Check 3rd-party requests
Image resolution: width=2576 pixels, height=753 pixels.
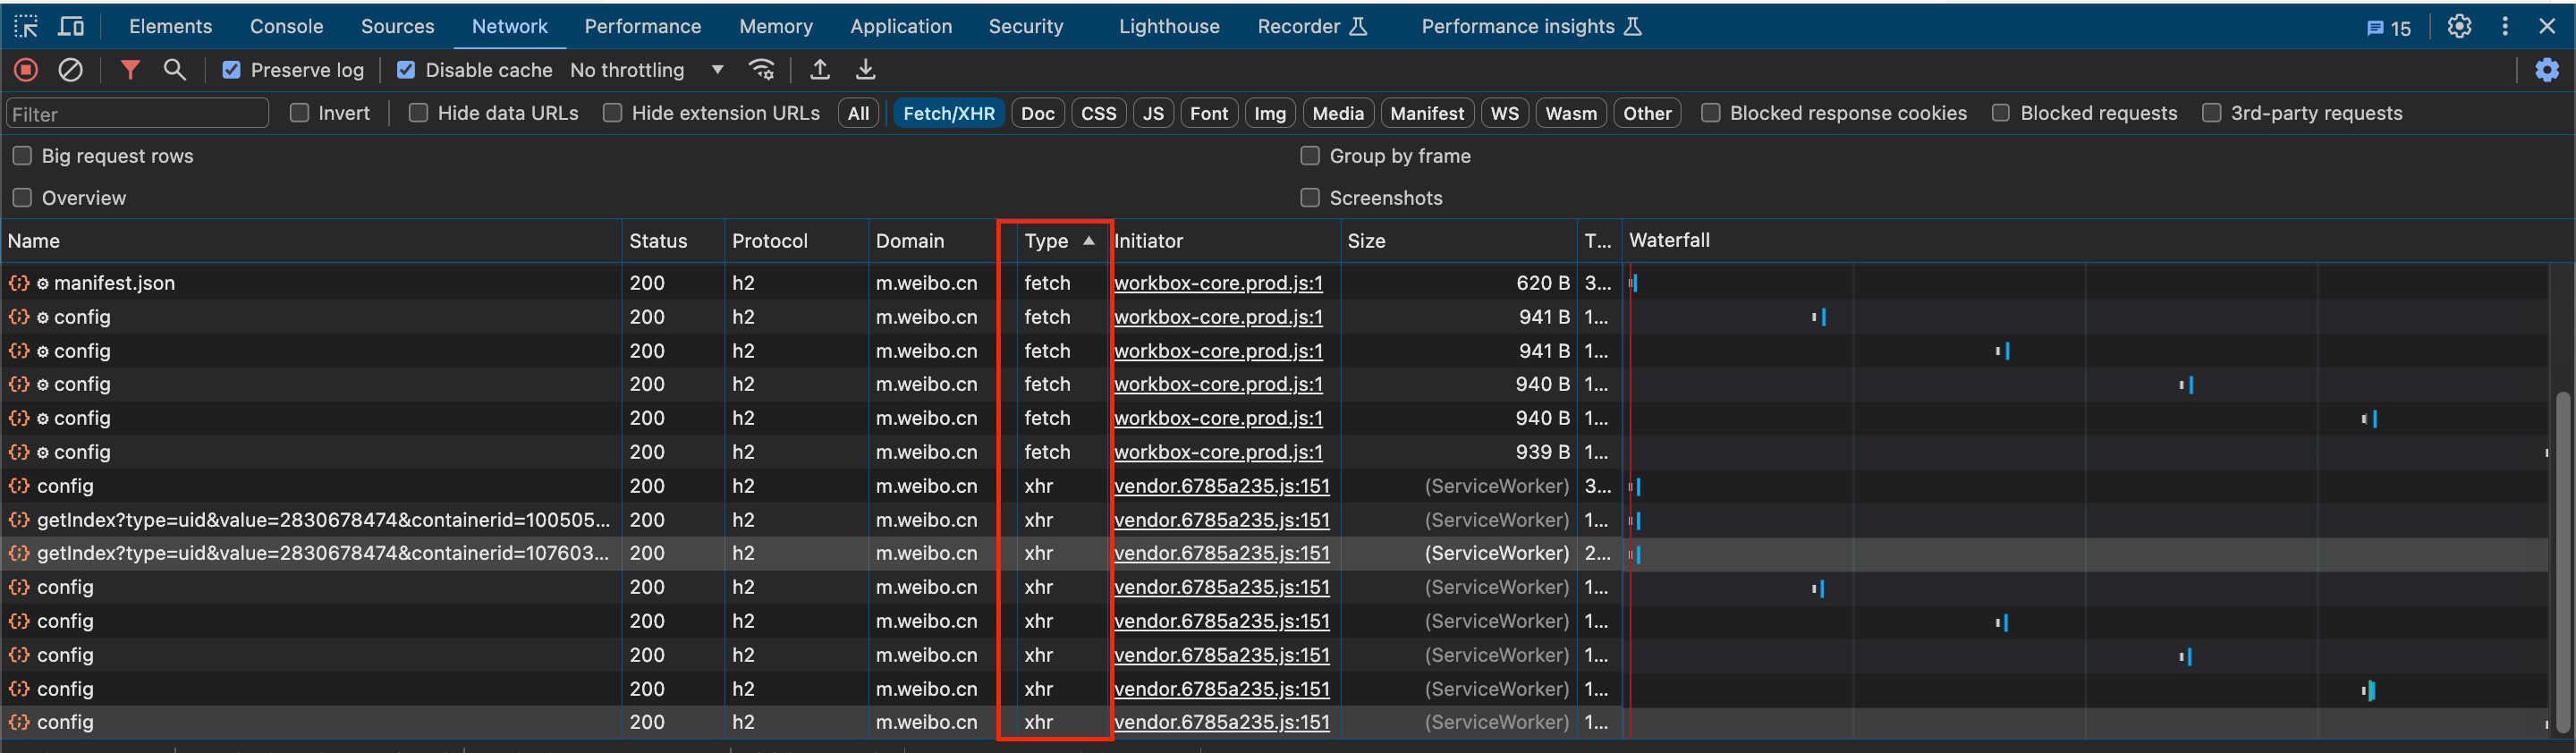2212,113
